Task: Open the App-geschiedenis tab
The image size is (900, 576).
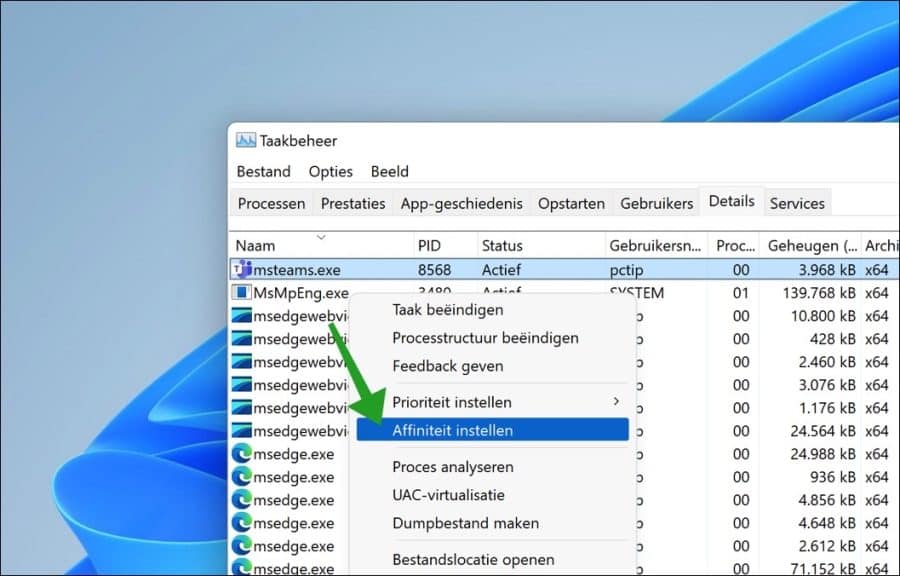Action: point(461,204)
